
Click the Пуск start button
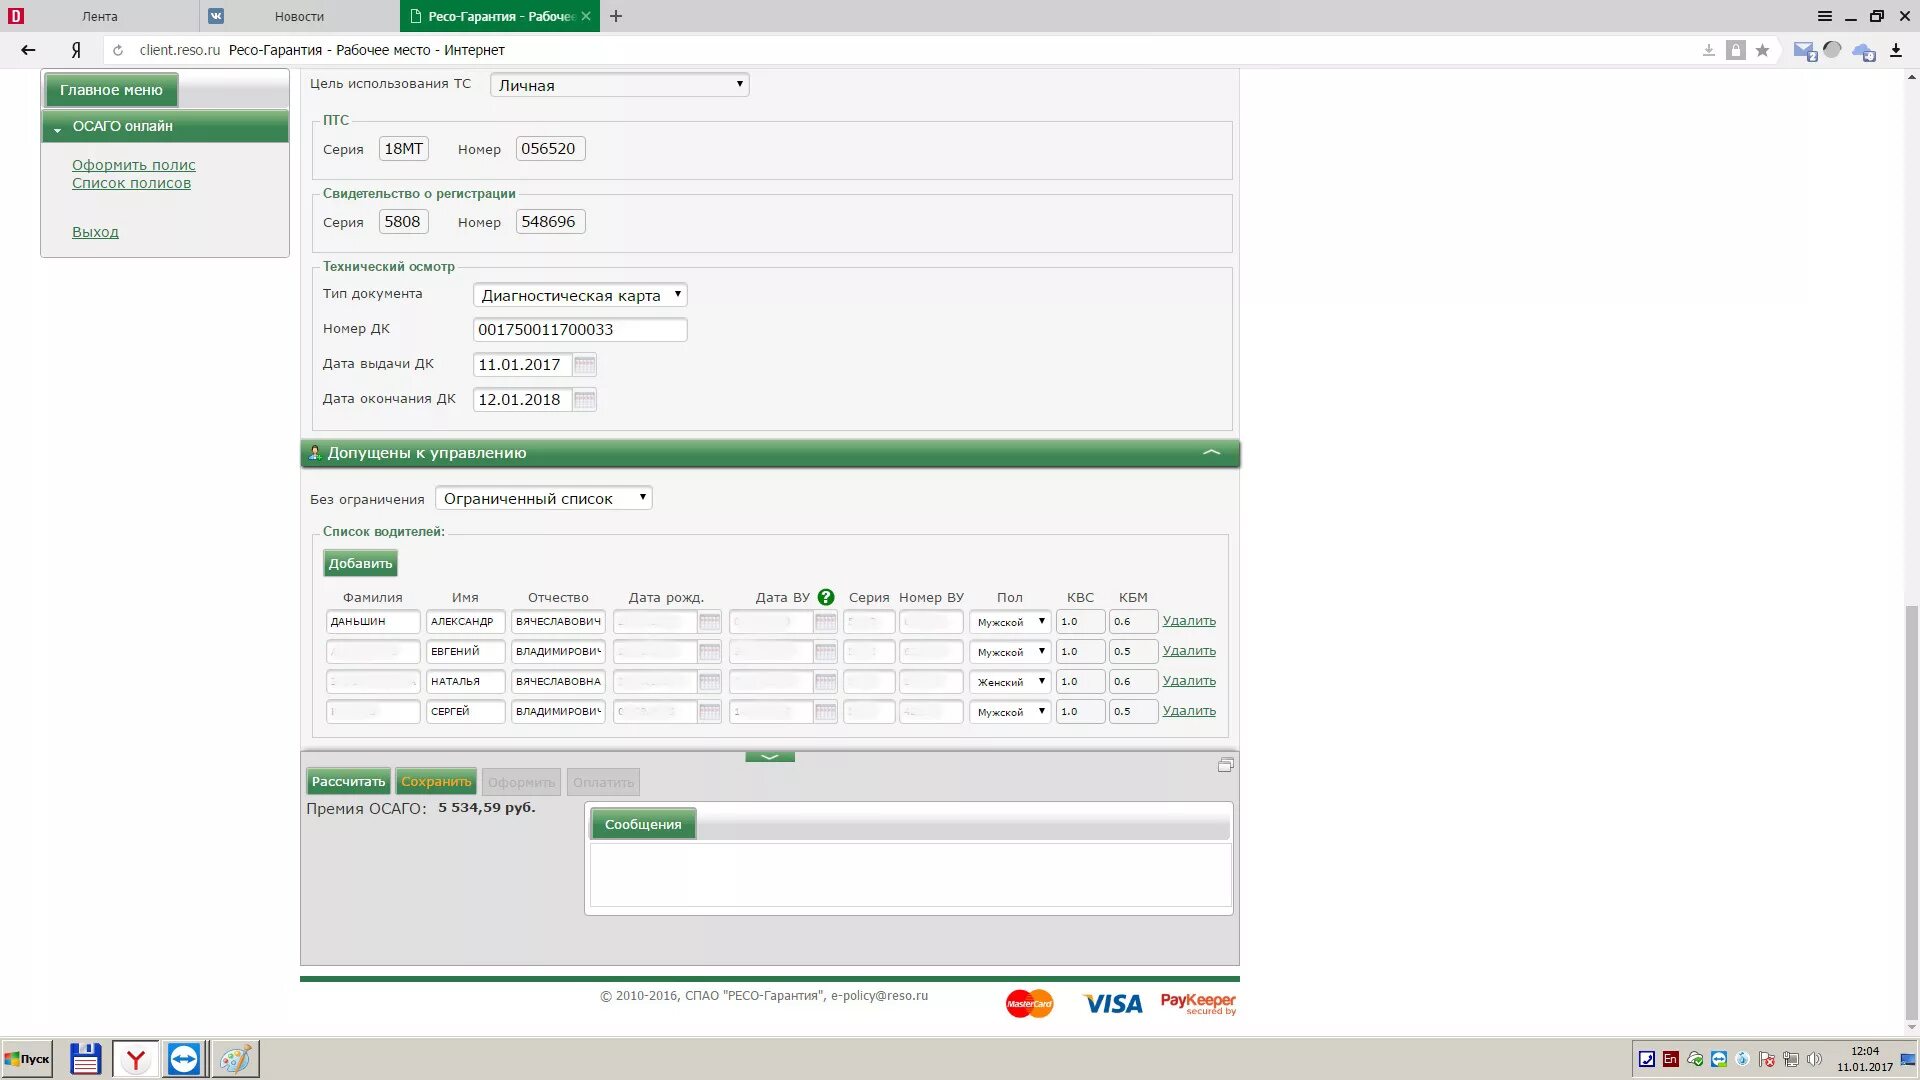coord(27,1059)
